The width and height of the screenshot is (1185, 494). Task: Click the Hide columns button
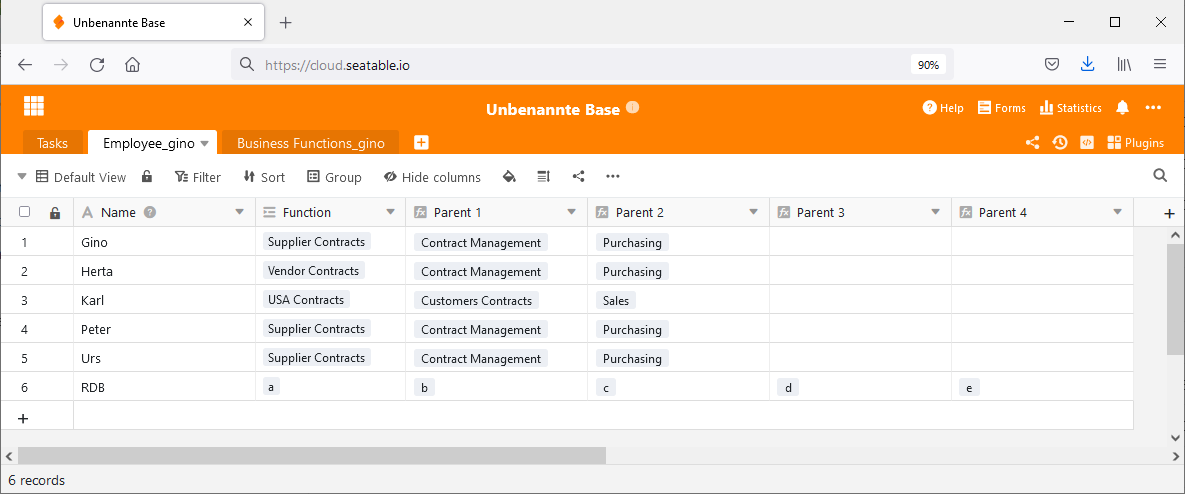coord(432,177)
